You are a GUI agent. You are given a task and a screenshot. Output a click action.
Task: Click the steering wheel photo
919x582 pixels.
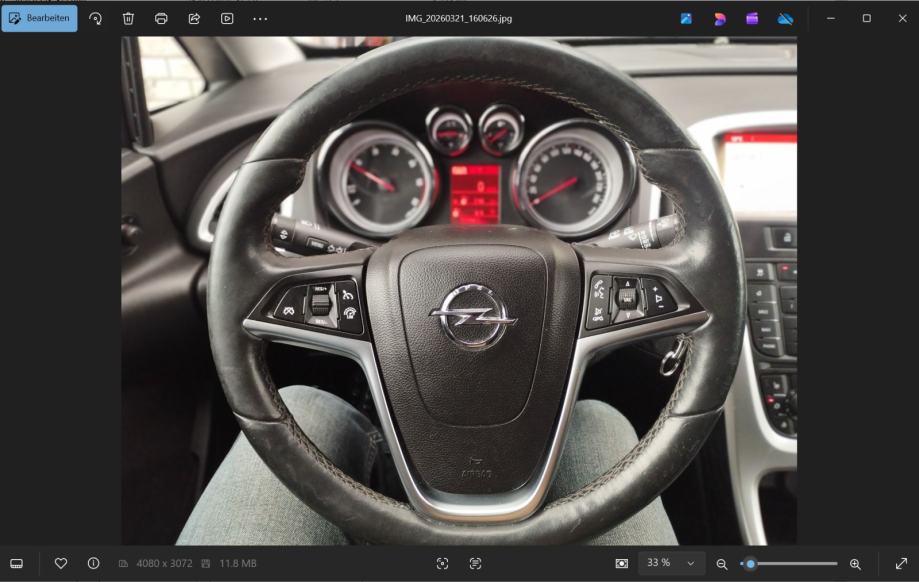(x=459, y=291)
